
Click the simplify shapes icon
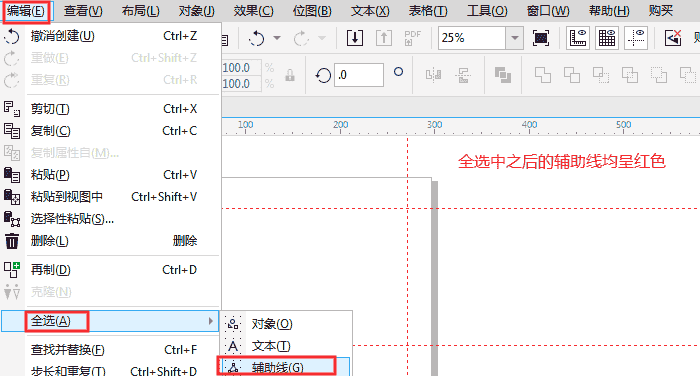630,75
